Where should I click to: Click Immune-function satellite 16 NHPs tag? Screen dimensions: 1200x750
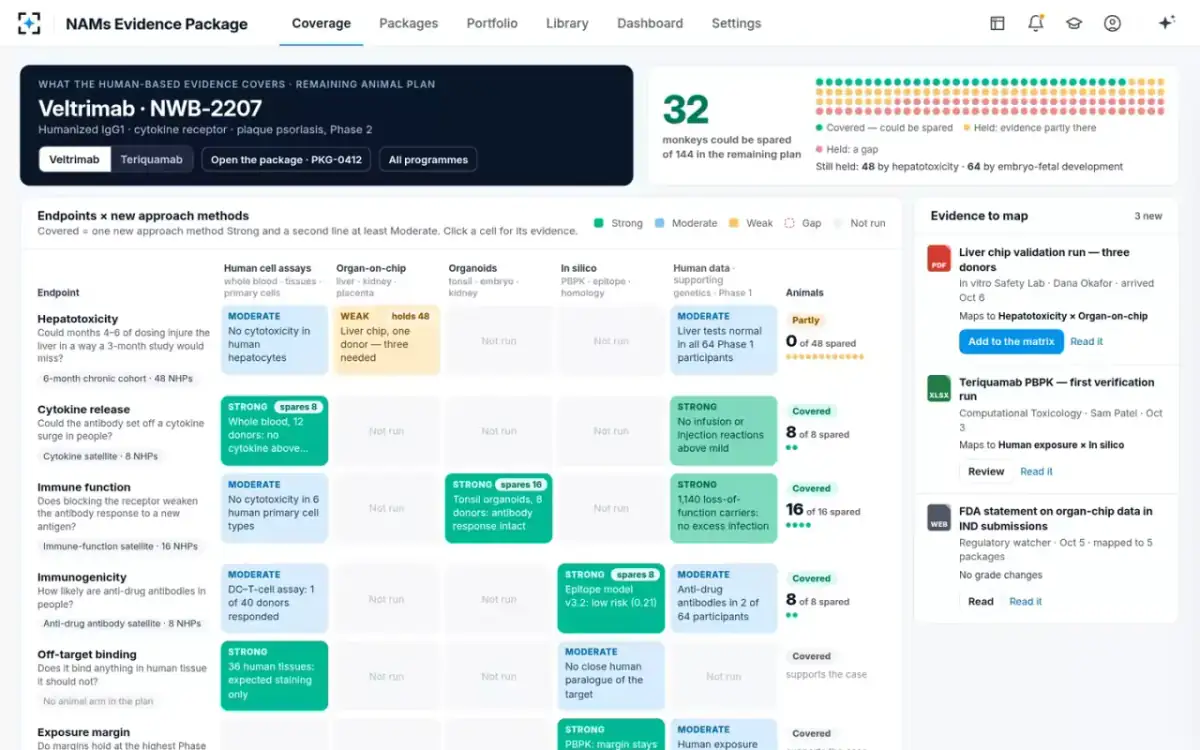click(x=120, y=546)
